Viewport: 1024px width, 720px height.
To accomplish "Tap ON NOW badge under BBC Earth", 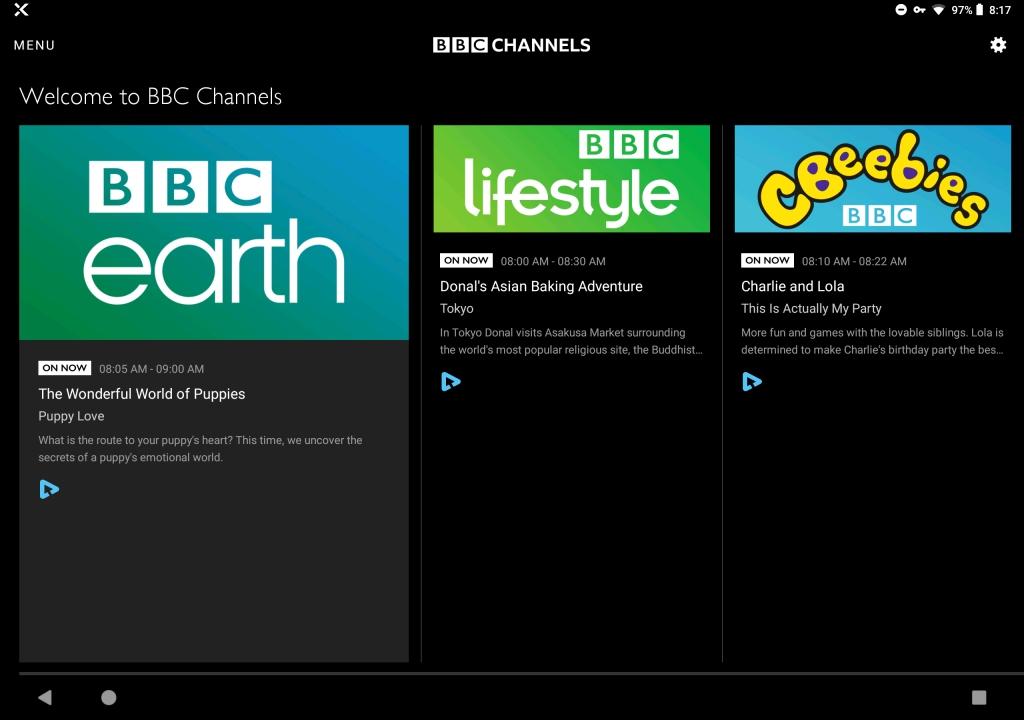I will (x=65, y=368).
